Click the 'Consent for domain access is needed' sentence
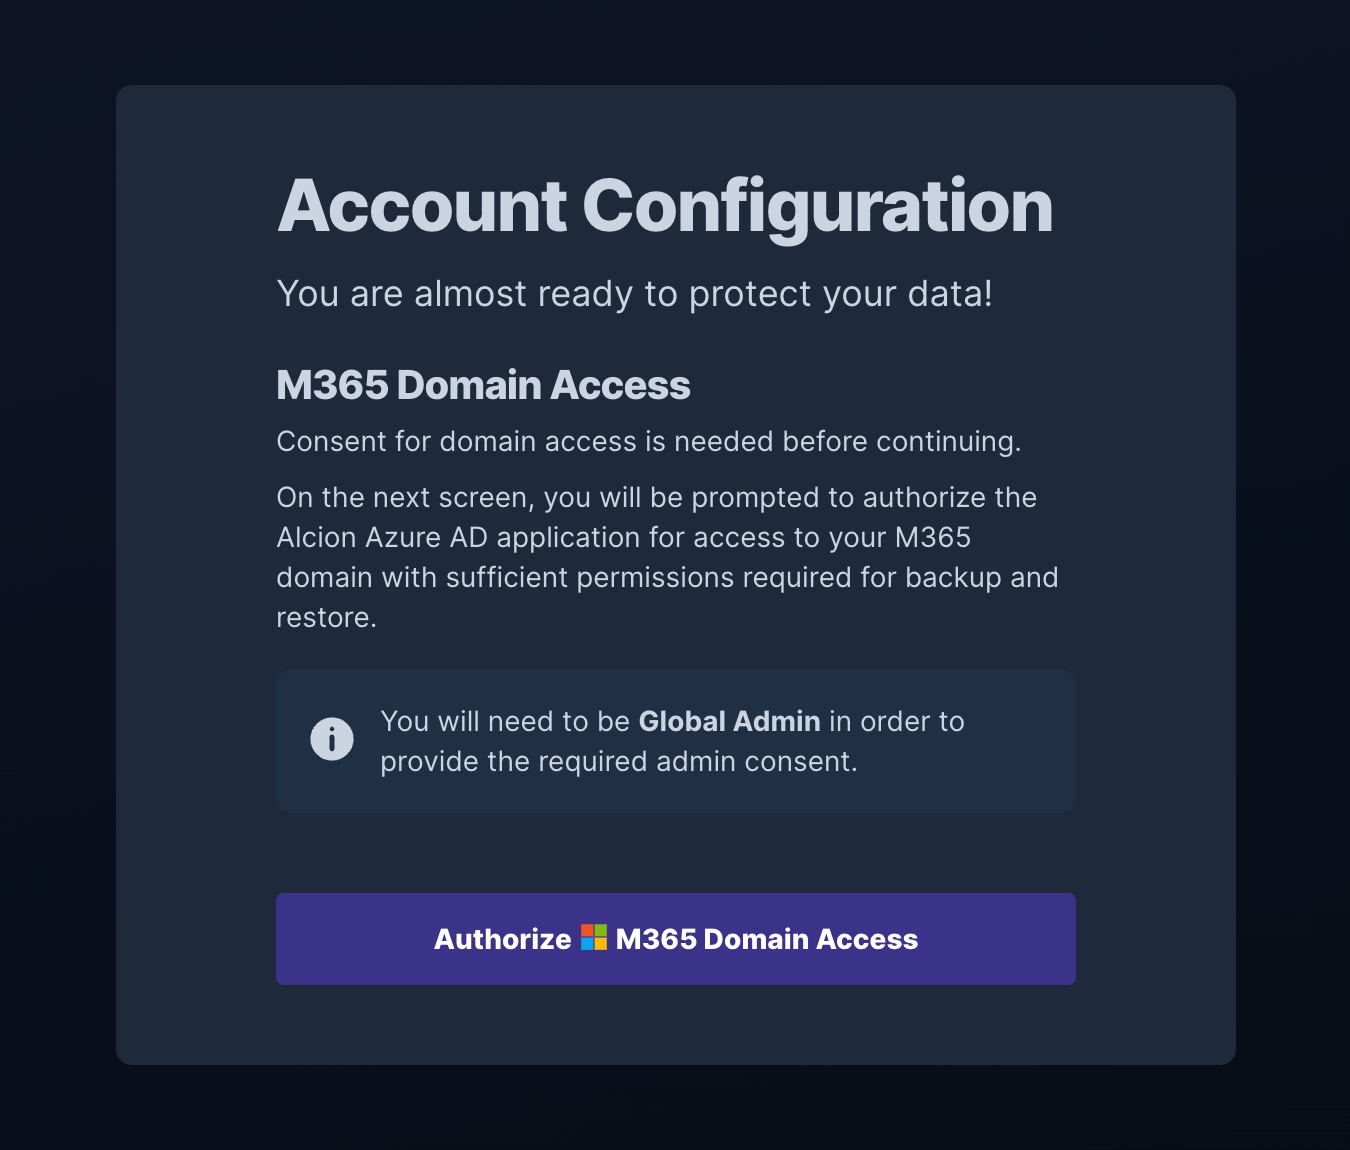The width and height of the screenshot is (1350, 1150). 649,441
